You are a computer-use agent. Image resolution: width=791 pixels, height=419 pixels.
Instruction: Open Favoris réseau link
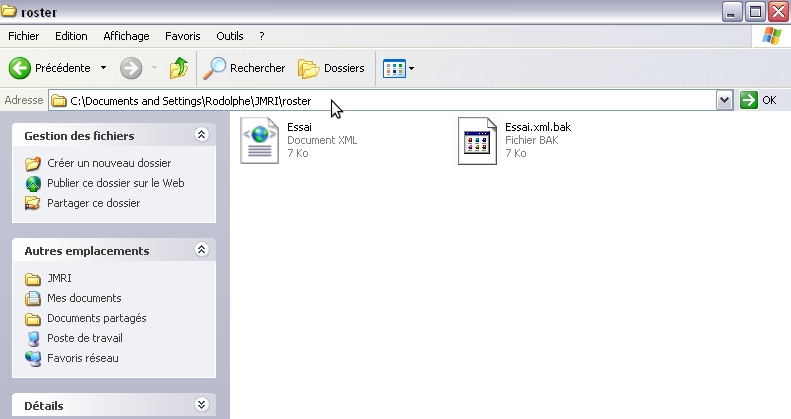(83, 358)
